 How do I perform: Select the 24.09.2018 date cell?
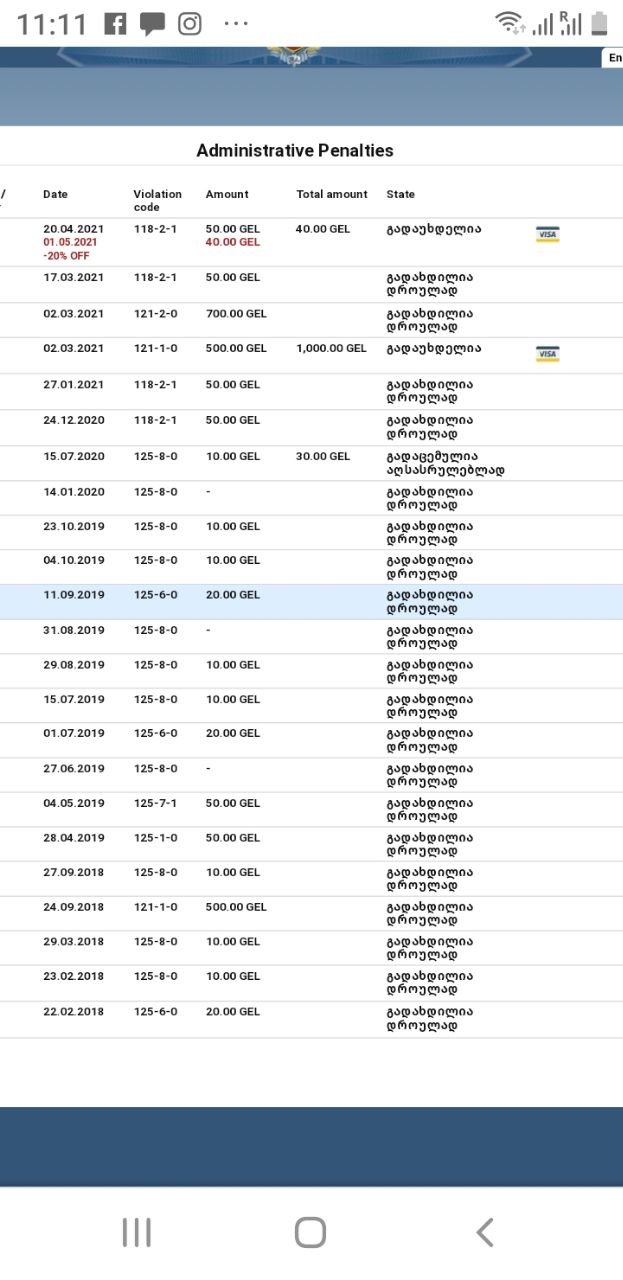73,907
